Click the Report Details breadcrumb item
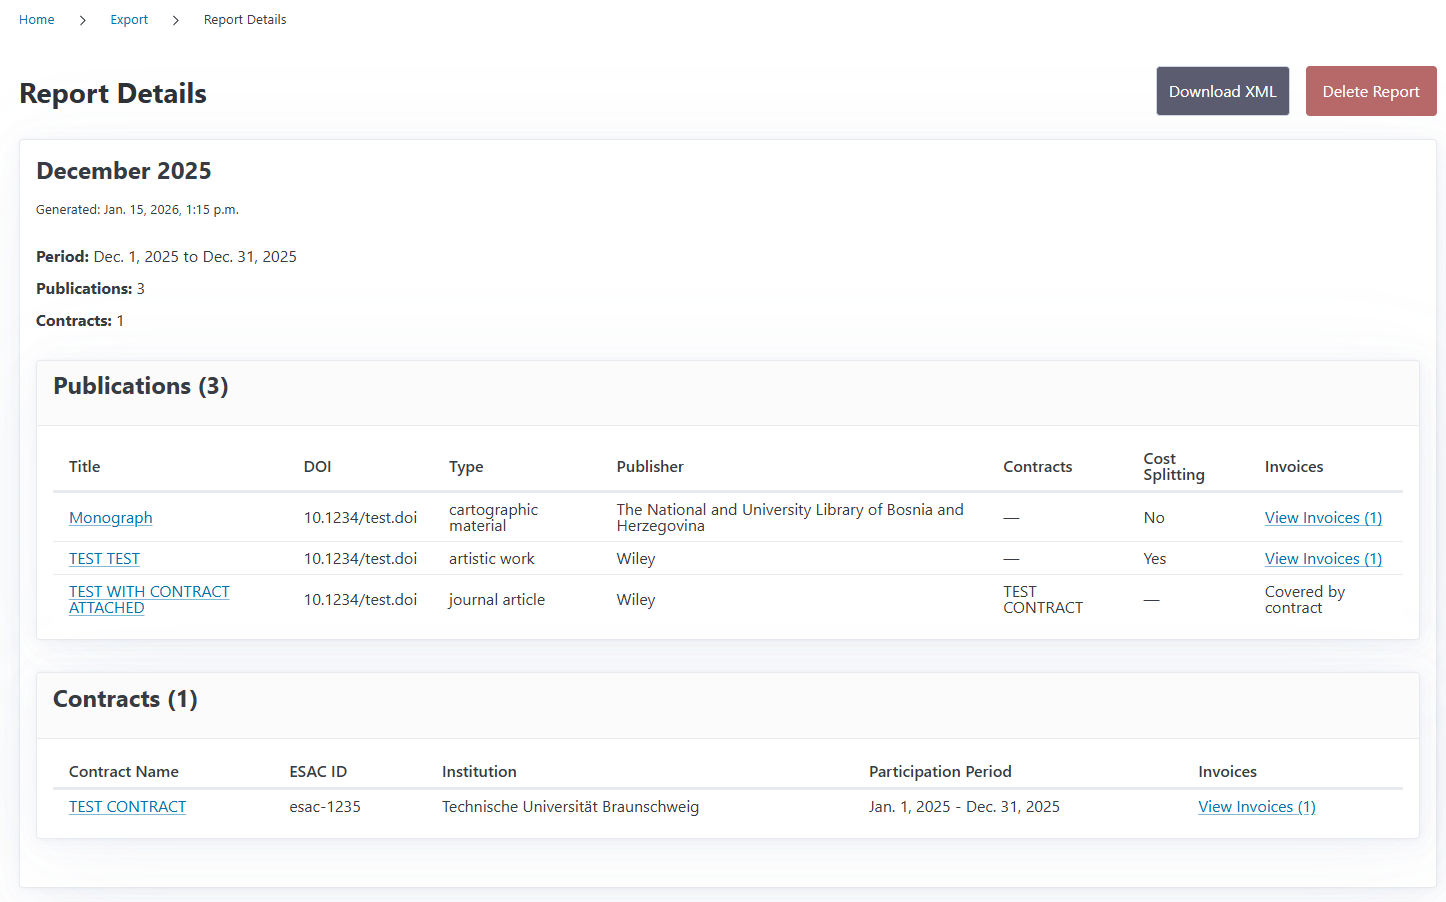Screen dimensions: 1446x902 (x=245, y=20)
